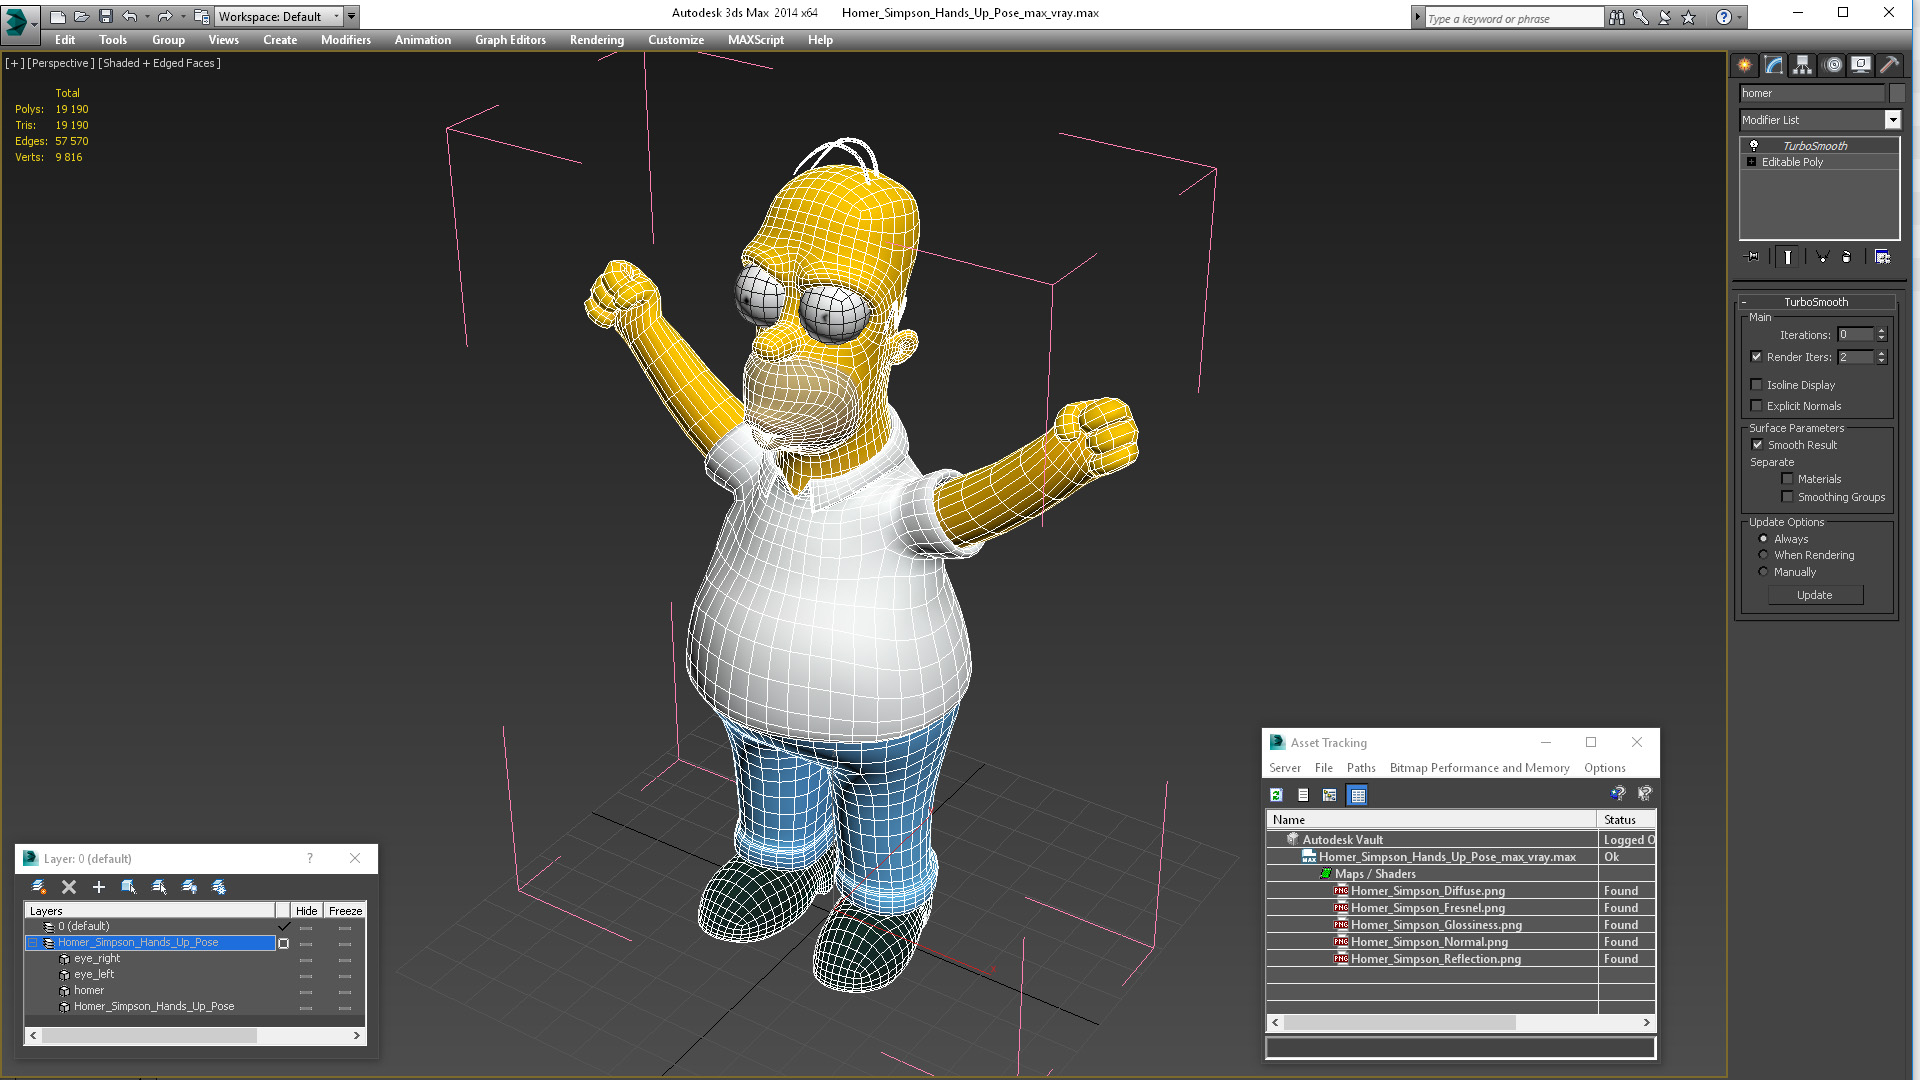Expand the Editable Poly sub-objects
Screen dimensions: 1920x1080
click(1751, 162)
